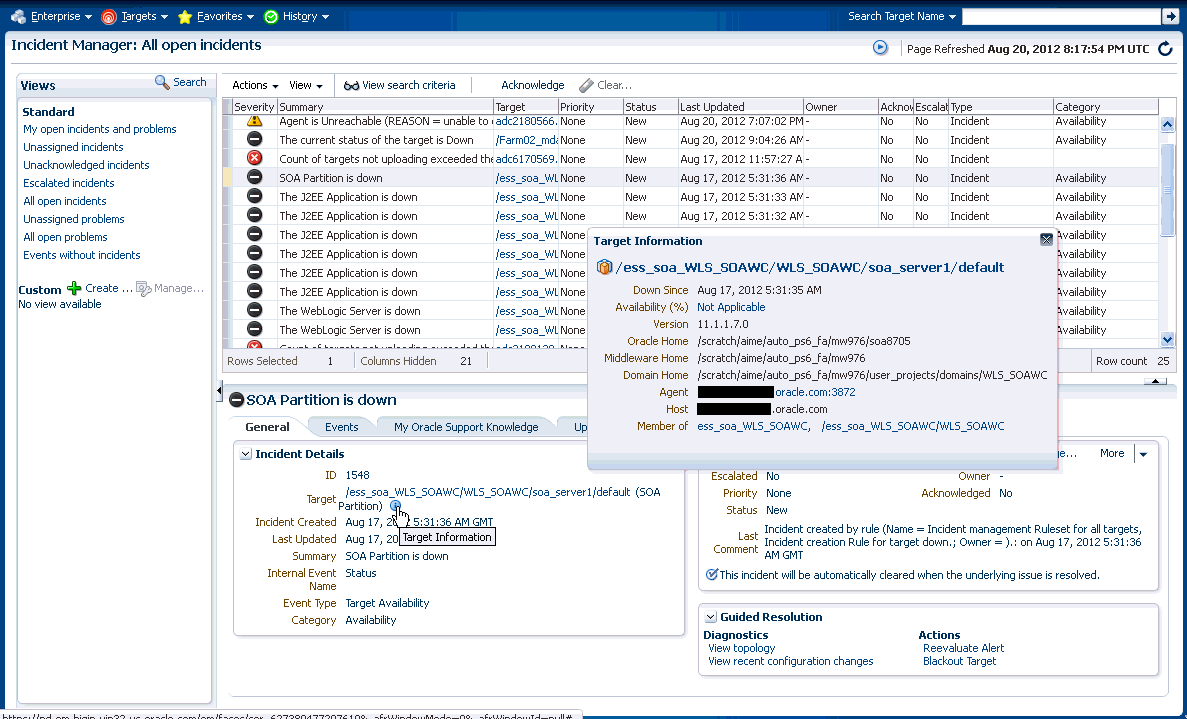Click the green Create custom view icon
The width and height of the screenshot is (1187, 719).
click(x=73, y=288)
